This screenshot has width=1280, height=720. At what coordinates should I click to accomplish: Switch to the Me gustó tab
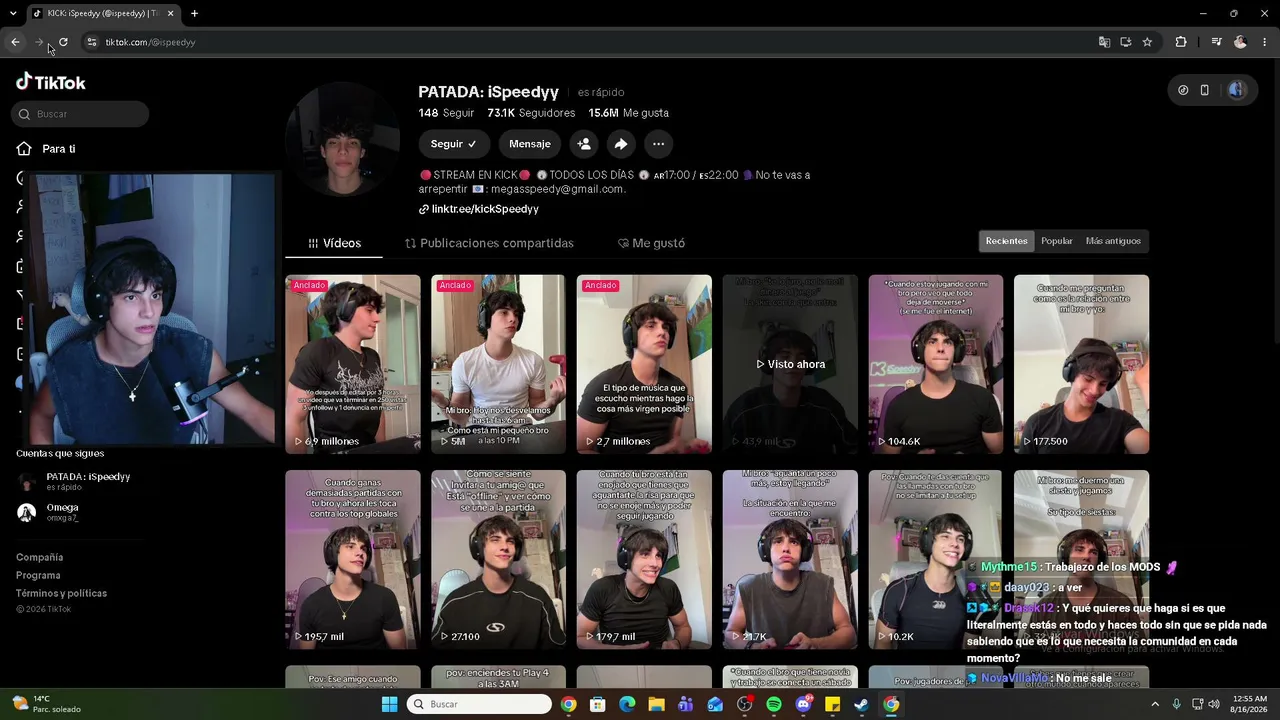click(x=651, y=243)
